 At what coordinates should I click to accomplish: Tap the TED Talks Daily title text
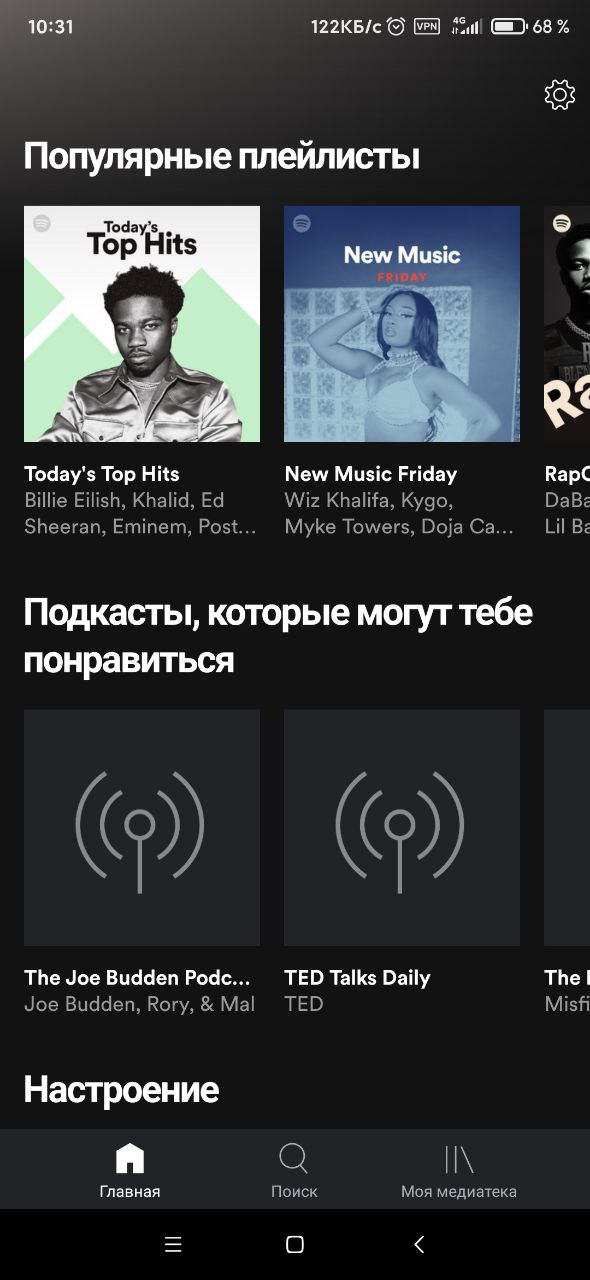tap(357, 978)
